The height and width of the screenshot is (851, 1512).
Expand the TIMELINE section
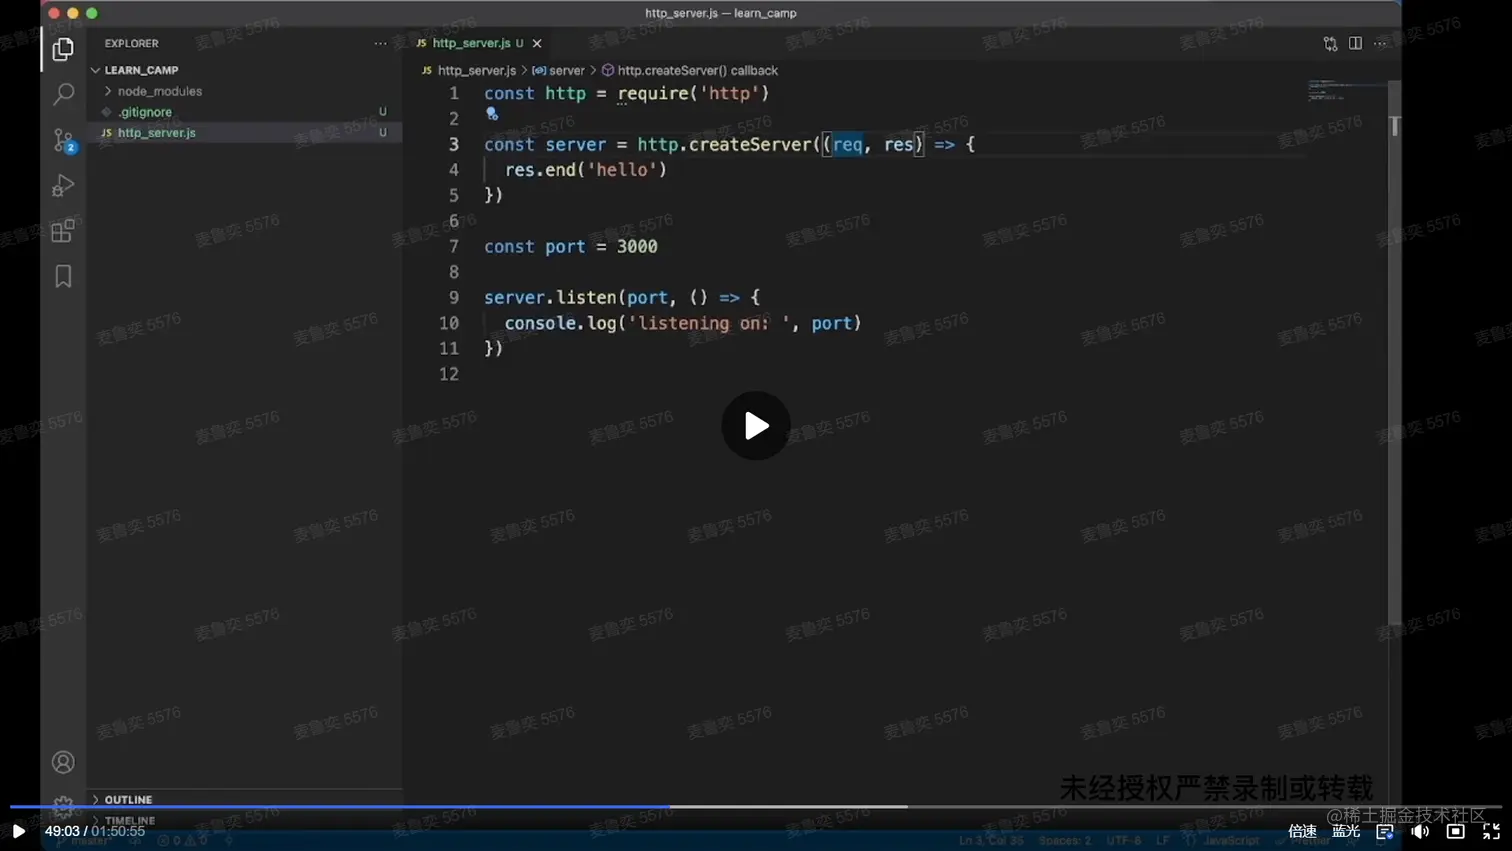[x=244, y=820]
